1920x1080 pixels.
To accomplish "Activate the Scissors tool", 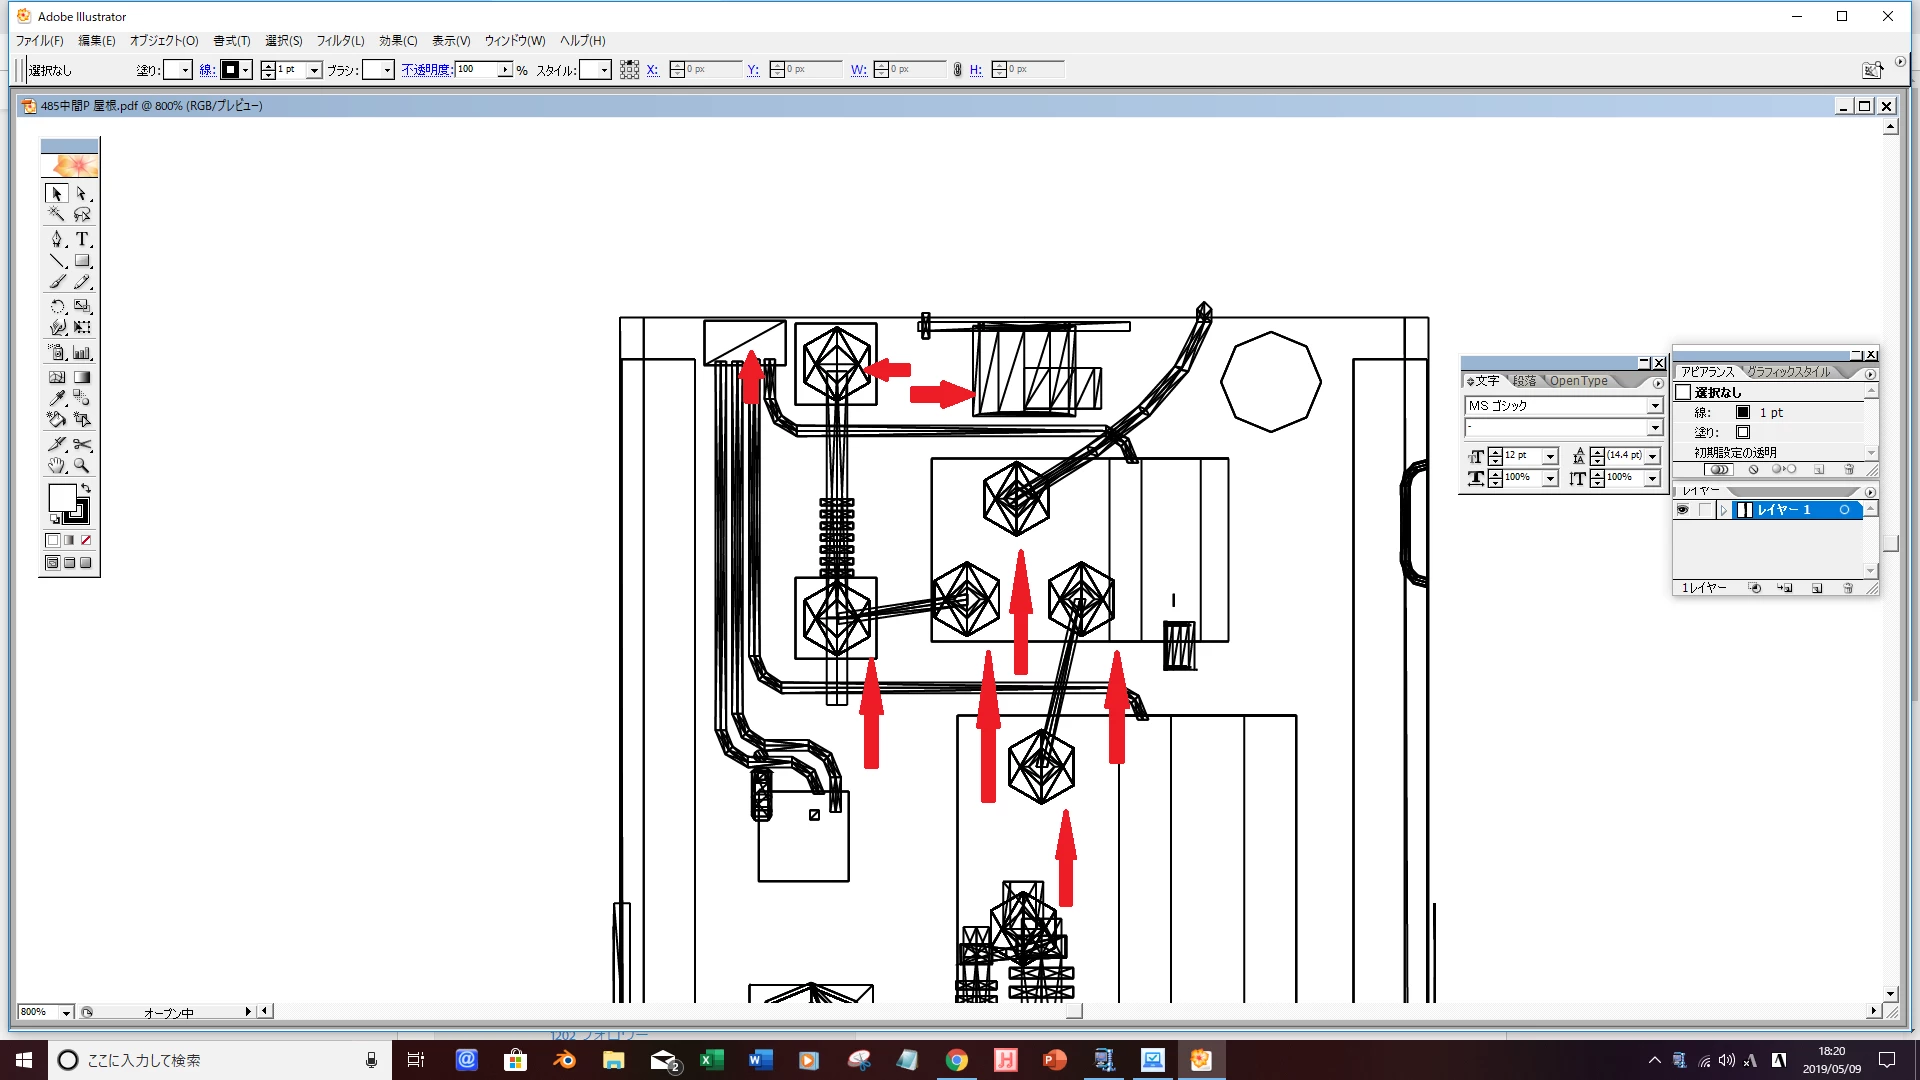I will [x=82, y=444].
